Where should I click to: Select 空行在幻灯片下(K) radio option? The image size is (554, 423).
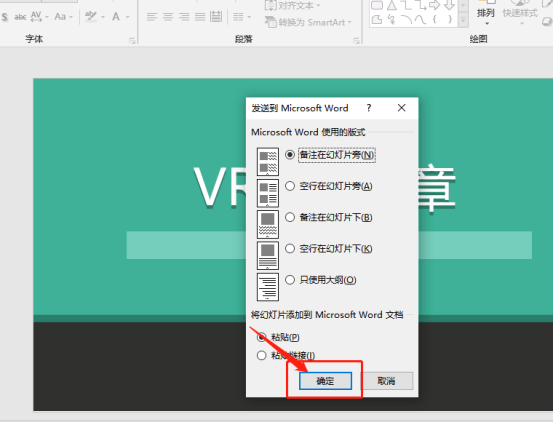(329, 249)
